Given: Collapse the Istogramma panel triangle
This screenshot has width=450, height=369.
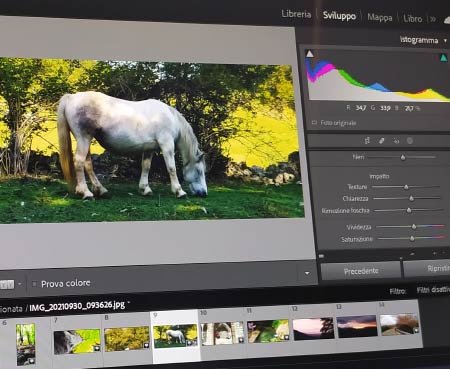Looking at the screenshot, I should [445, 41].
